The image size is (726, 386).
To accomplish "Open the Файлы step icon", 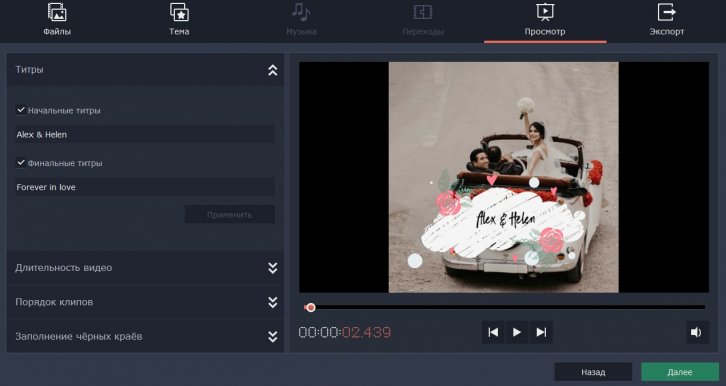I will click(57, 12).
